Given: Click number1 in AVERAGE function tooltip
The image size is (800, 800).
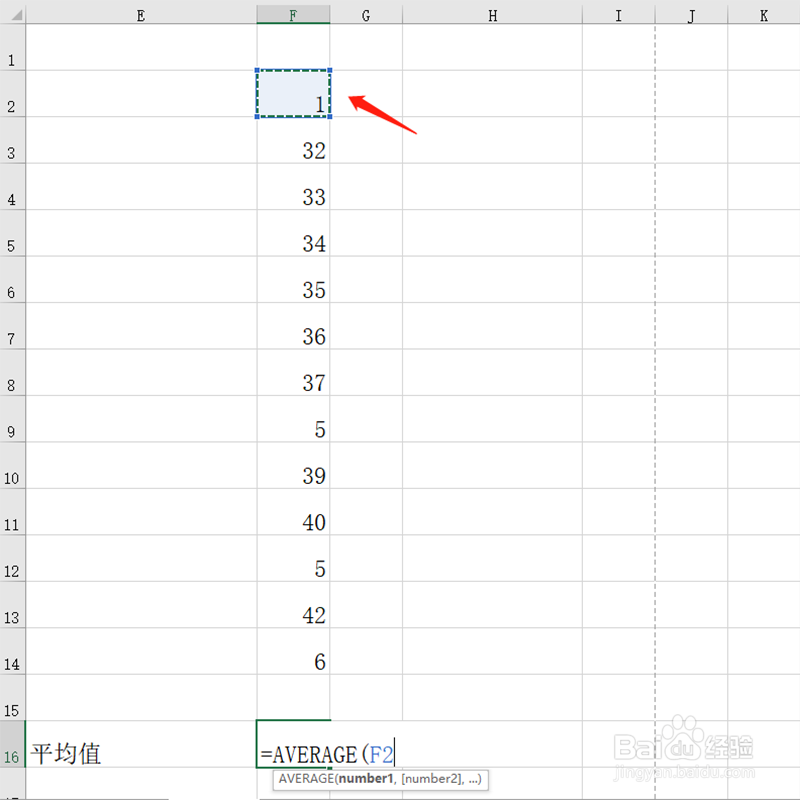Looking at the screenshot, I should click(x=366, y=779).
